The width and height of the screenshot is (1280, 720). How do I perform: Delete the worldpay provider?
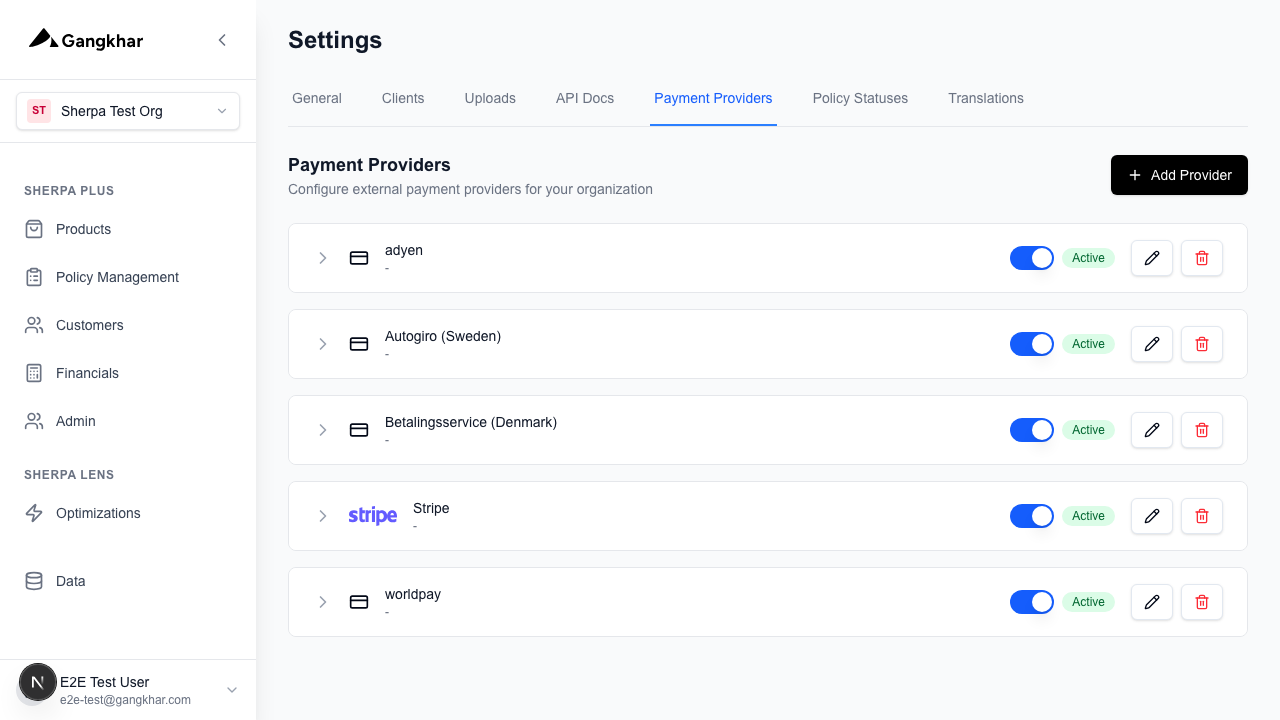pos(1202,602)
